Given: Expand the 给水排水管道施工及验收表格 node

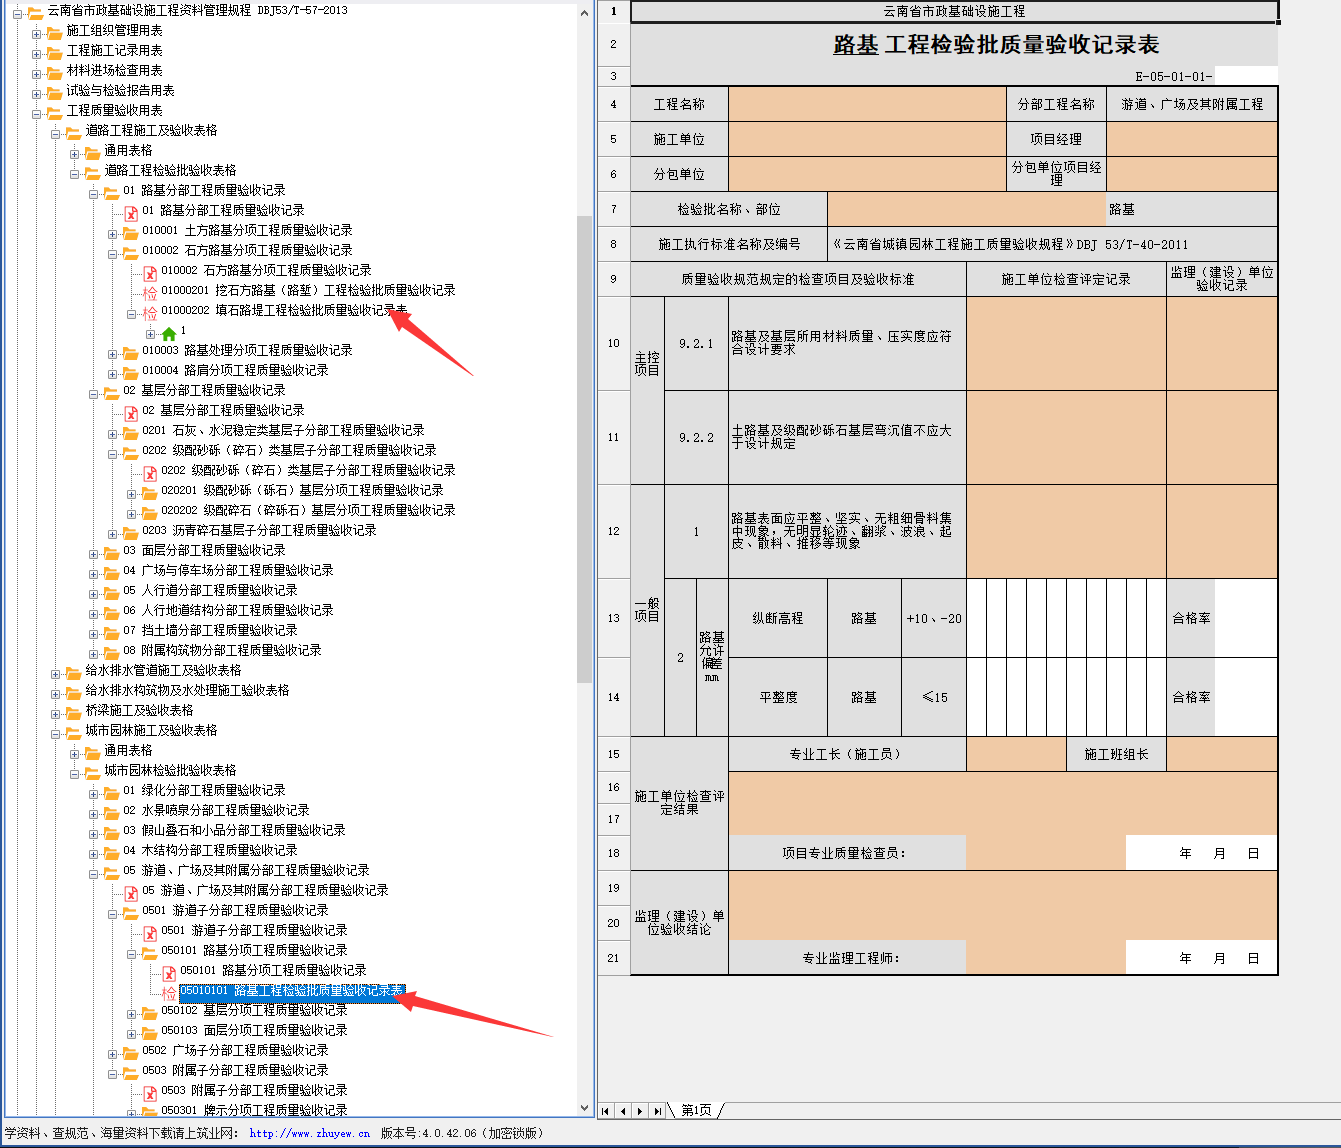Looking at the screenshot, I should tap(55, 673).
